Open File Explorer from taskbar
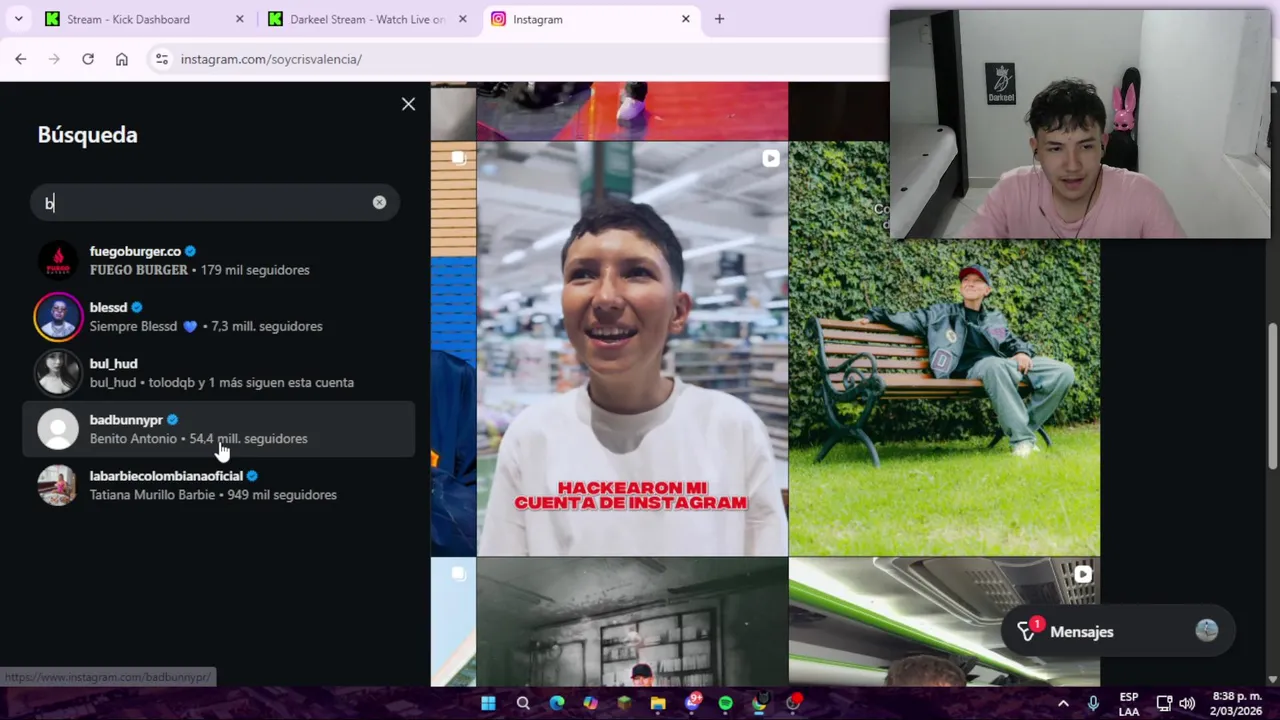The width and height of the screenshot is (1280, 720). coord(658,703)
